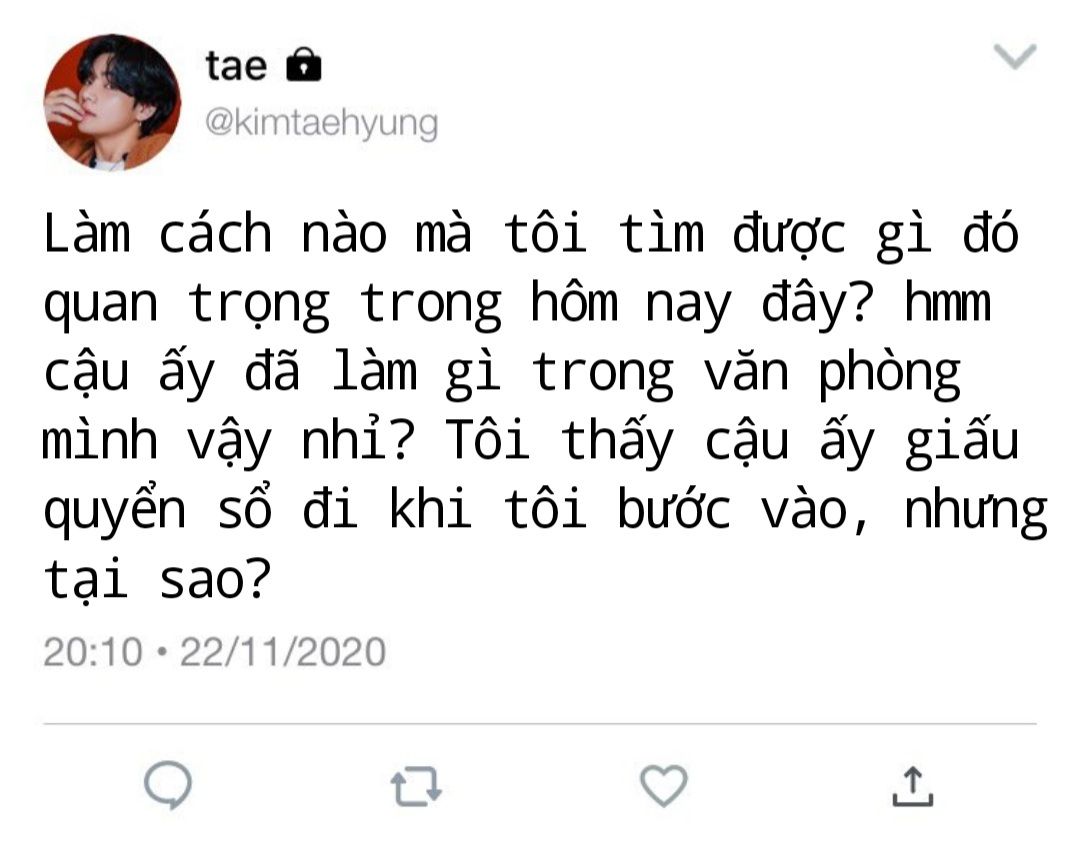Click the padlock icon beside tae
The height and width of the screenshot is (841, 1080).
click(304, 65)
